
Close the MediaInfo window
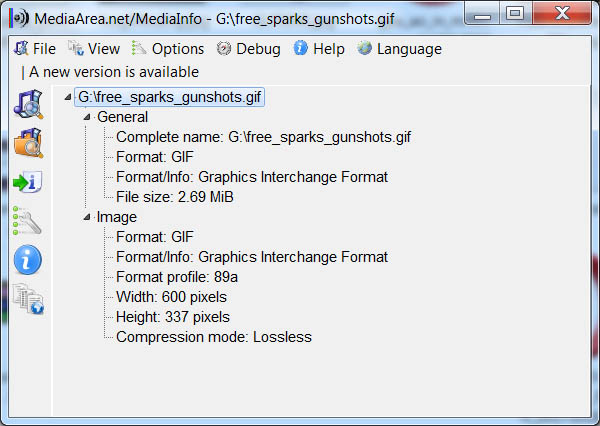coord(562,14)
